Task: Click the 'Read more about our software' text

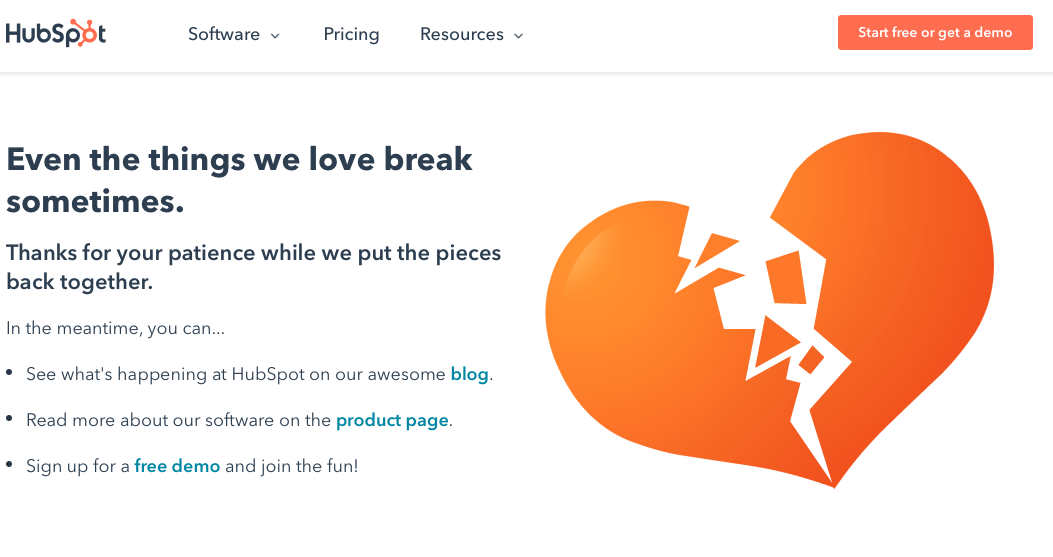Action: click(178, 420)
